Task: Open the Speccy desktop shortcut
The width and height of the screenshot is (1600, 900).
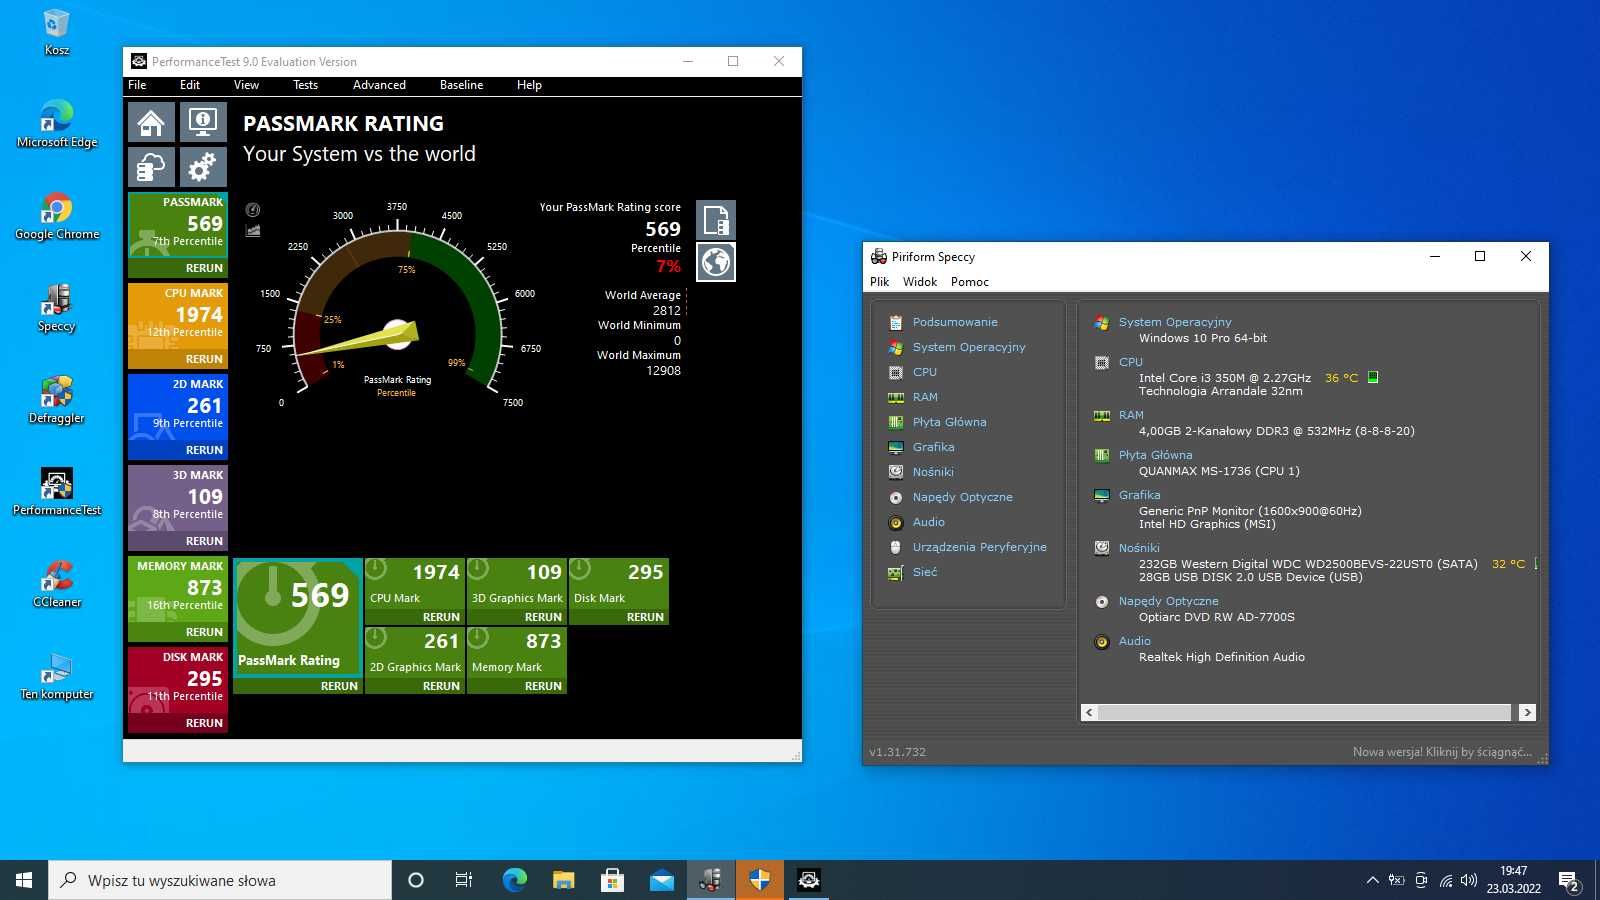Action: click(57, 308)
